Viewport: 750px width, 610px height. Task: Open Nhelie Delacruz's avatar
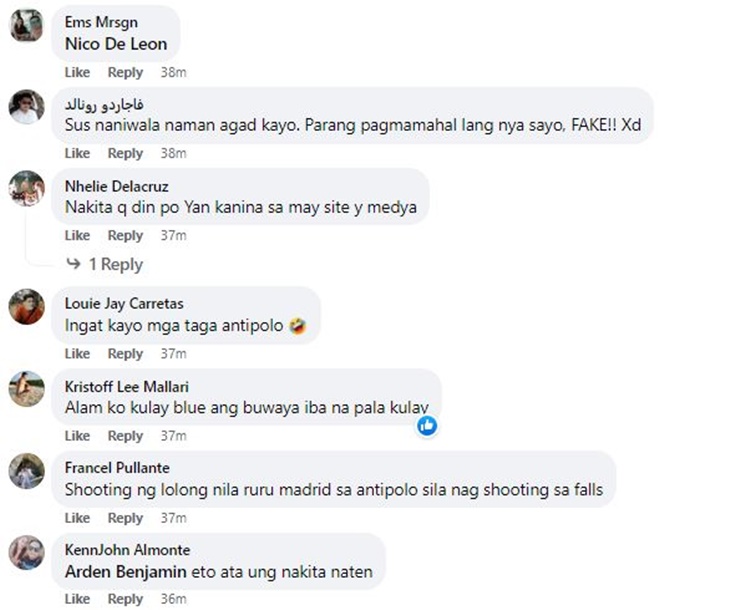[26, 189]
